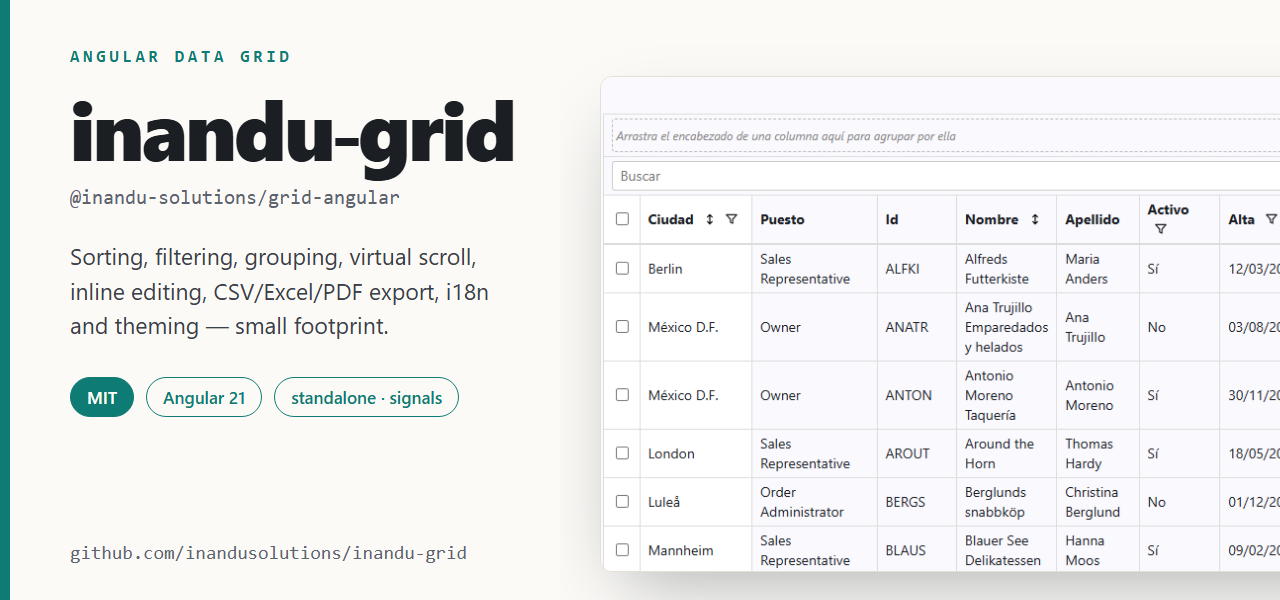The width and height of the screenshot is (1280, 600).
Task: Sort the Ciudad column with its arrows icon
Action: [x=710, y=219]
